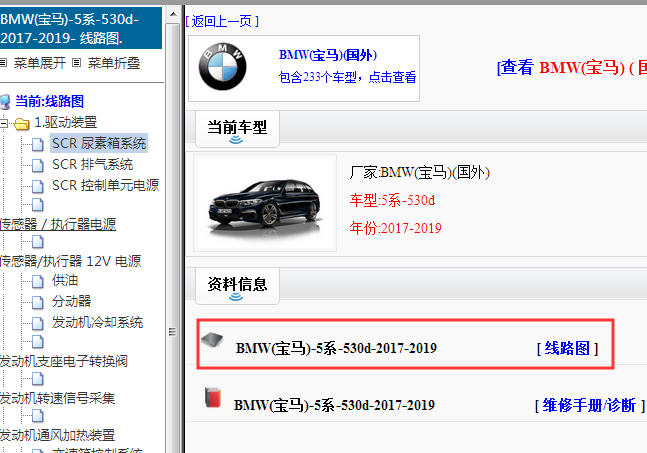Screen dimensions: 647x453
Task: Click the scrollbar up arrow in left panel
Action: [x=173, y=15]
